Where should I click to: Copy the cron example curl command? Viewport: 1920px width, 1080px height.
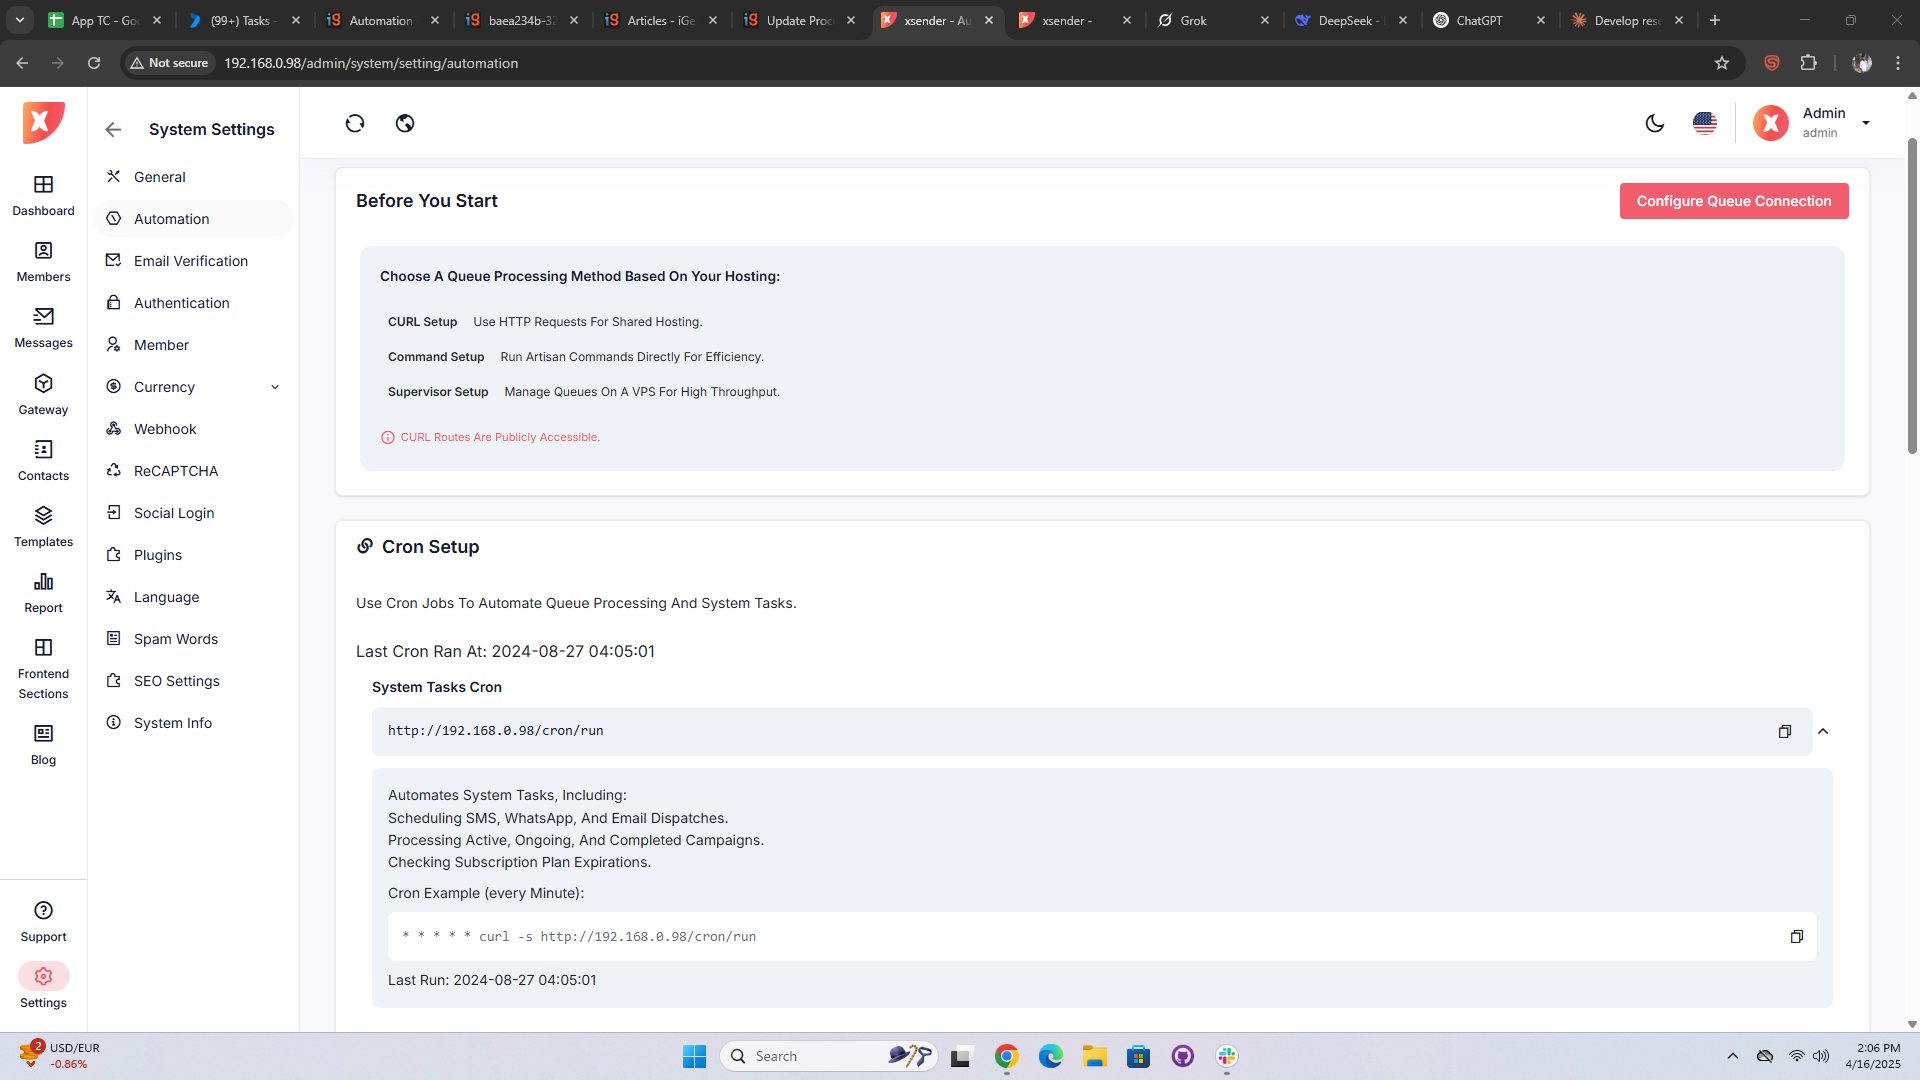pyautogui.click(x=1796, y=937)
